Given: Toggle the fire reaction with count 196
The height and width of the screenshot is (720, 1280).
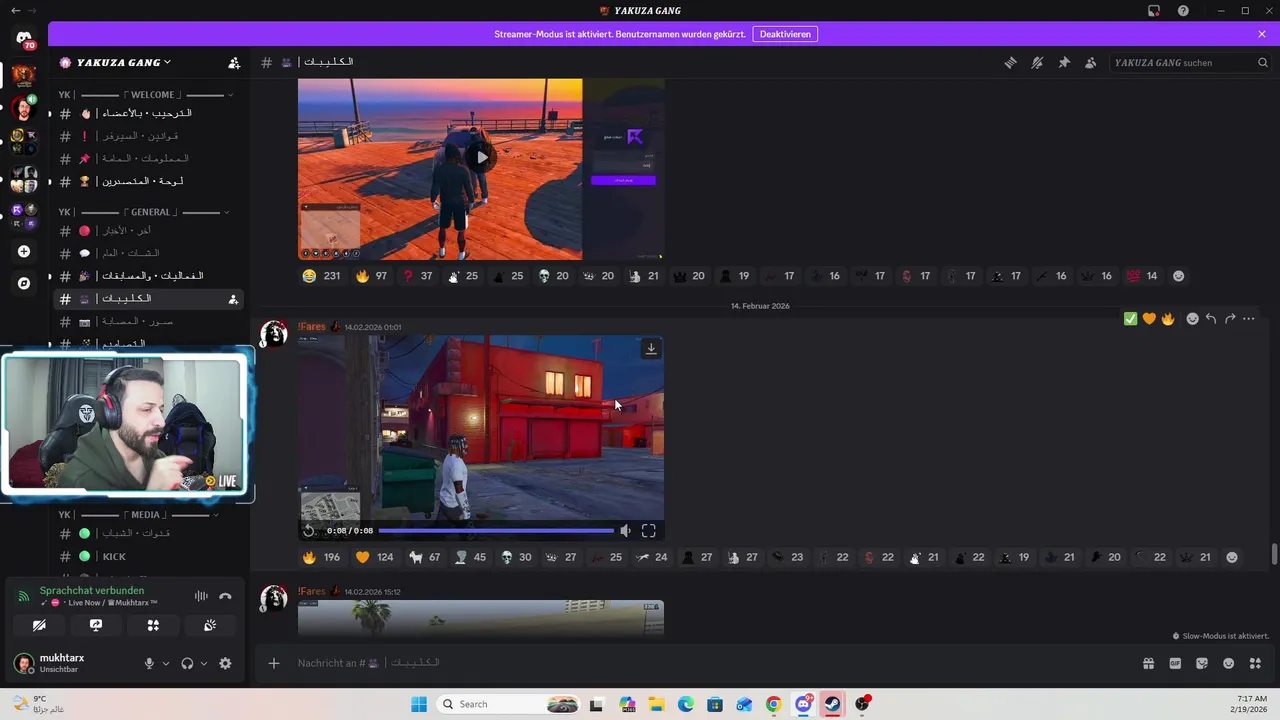Looking at the screenshot, I should pos(321,557).
